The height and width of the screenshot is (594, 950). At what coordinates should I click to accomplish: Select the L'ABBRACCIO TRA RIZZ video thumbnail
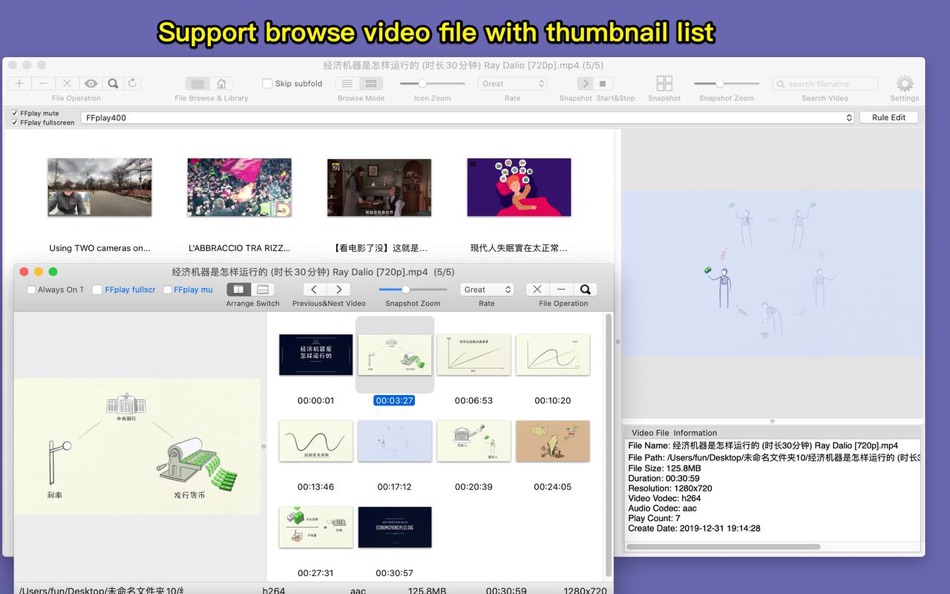coord(239,187)
